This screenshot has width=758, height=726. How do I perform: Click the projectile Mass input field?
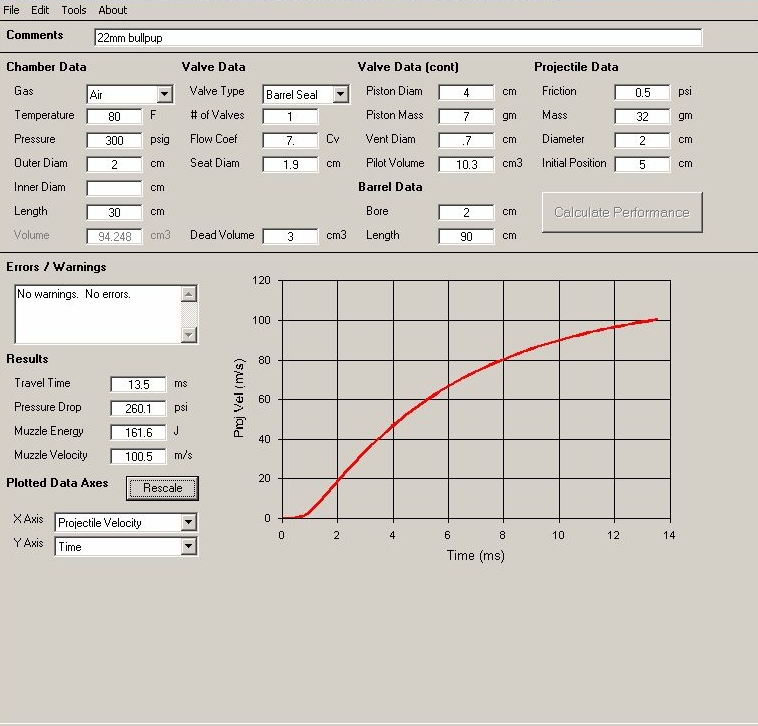click(x=642, y=116)
